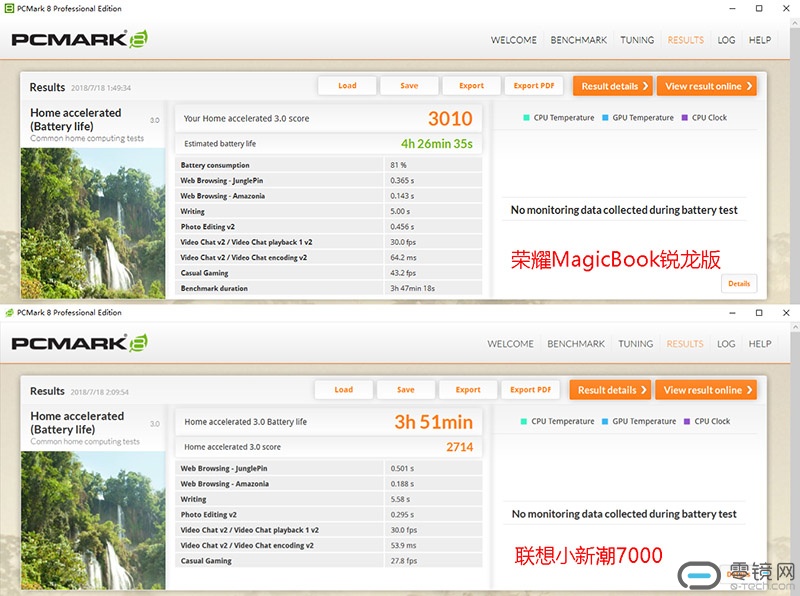Open the WELCOME tab in the lower window
This screenshot has width=800, height=596.
pos(510,344)
